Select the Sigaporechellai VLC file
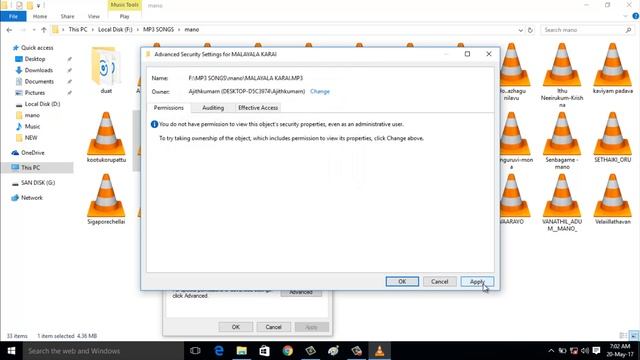The width and height of the screenshot is (640, 360). click(x=106, y=200)
